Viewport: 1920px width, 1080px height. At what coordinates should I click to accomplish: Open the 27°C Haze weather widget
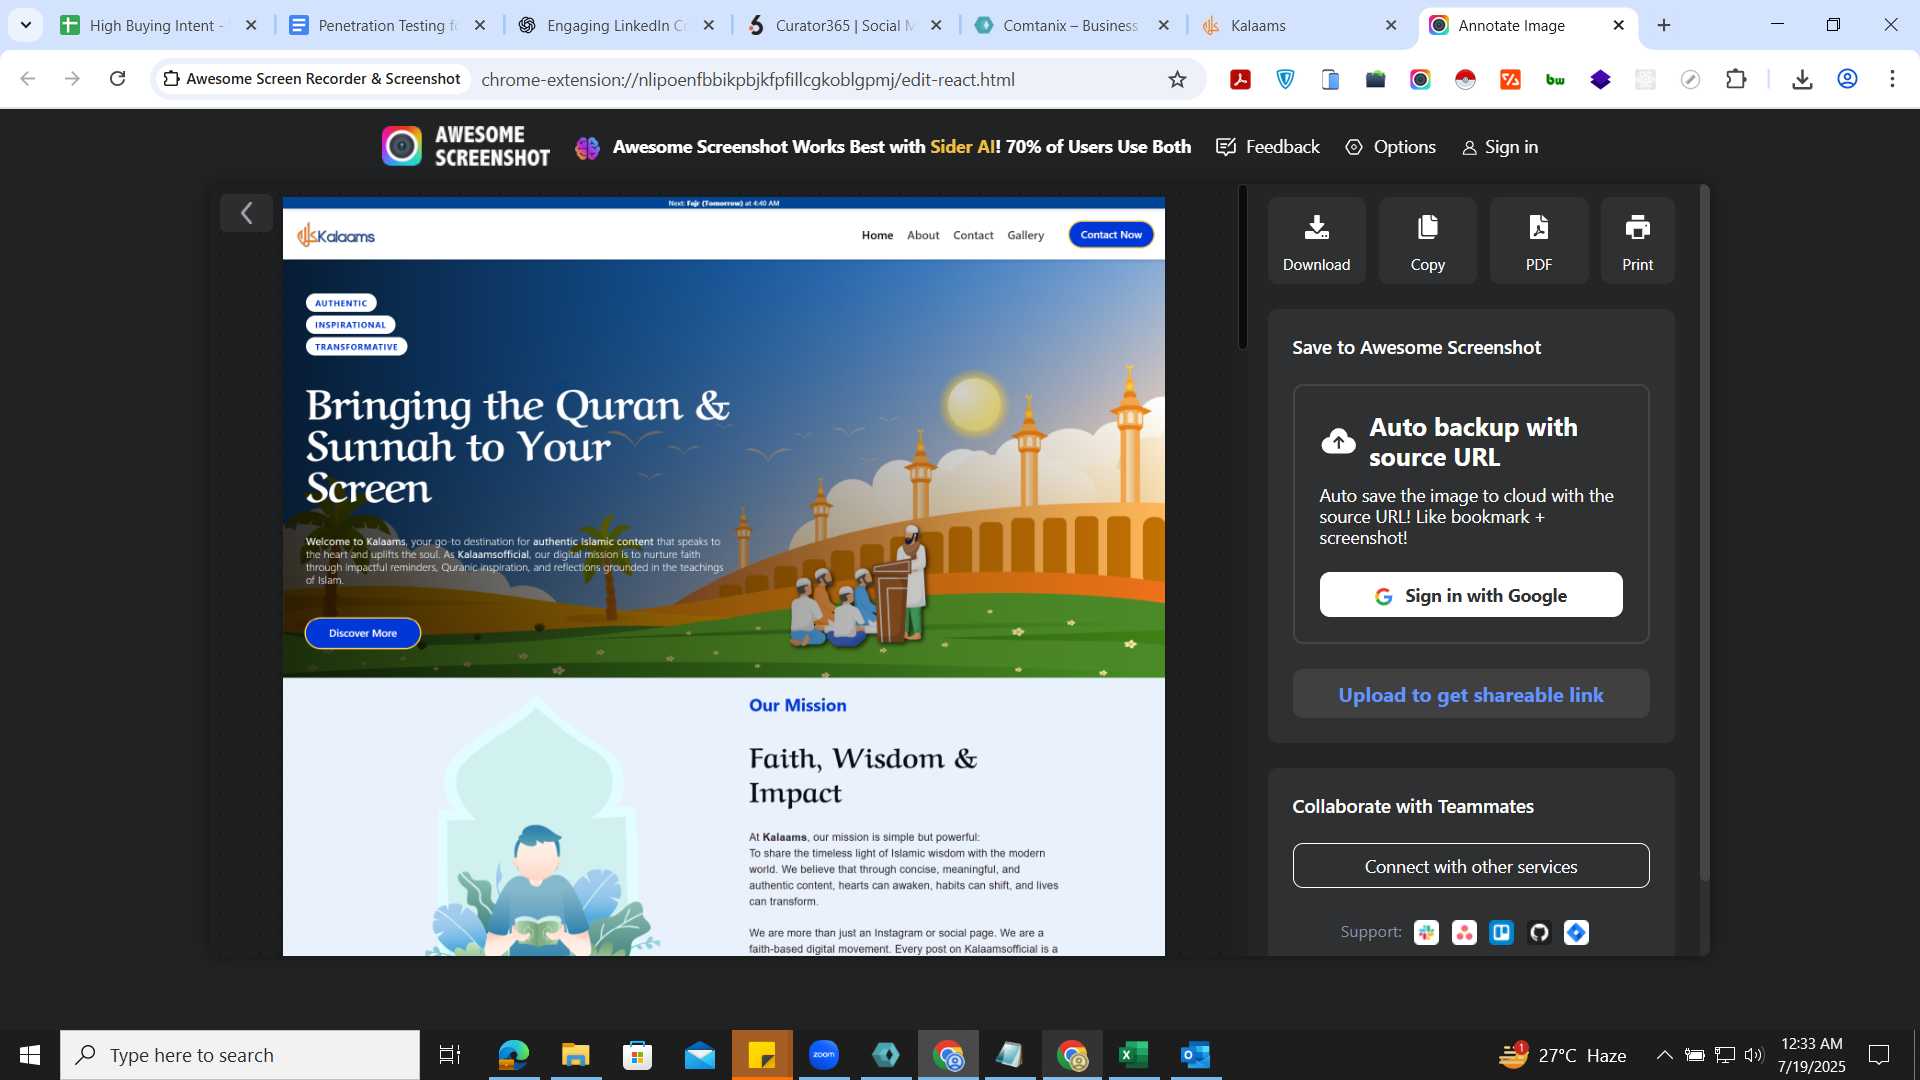click(x=1562, y=1055)
